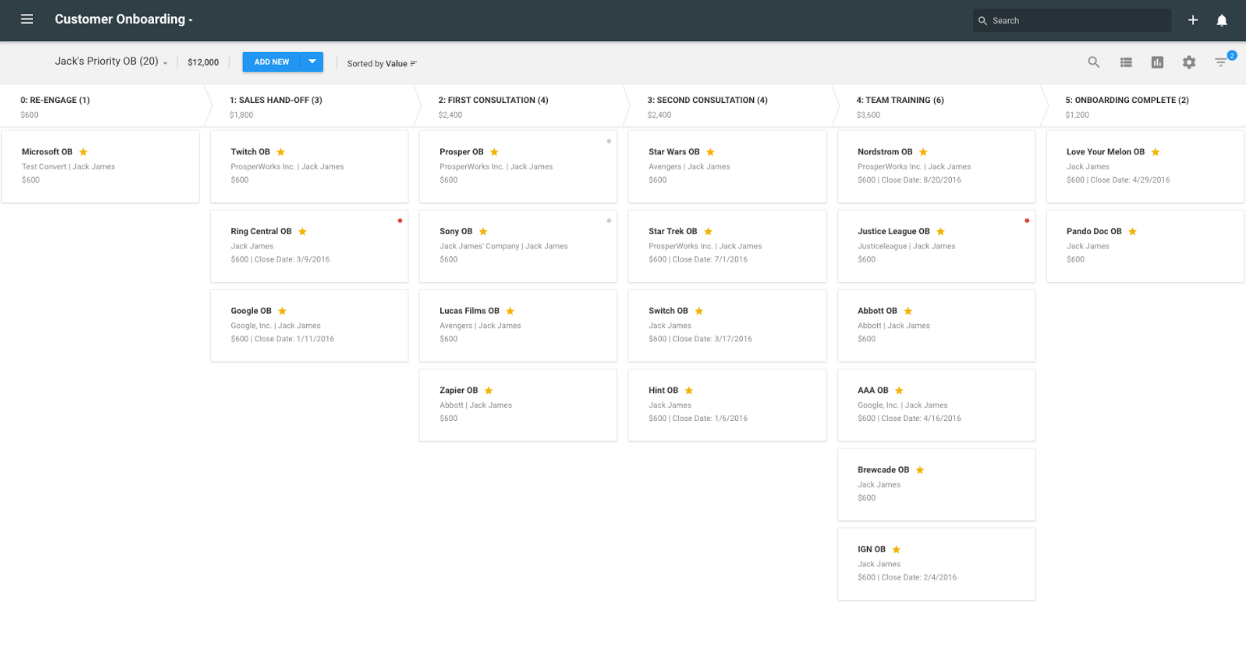The image size is (1247, 660).
Task: Toggle star on Microsoft OB card
Action: coord(83,152)
